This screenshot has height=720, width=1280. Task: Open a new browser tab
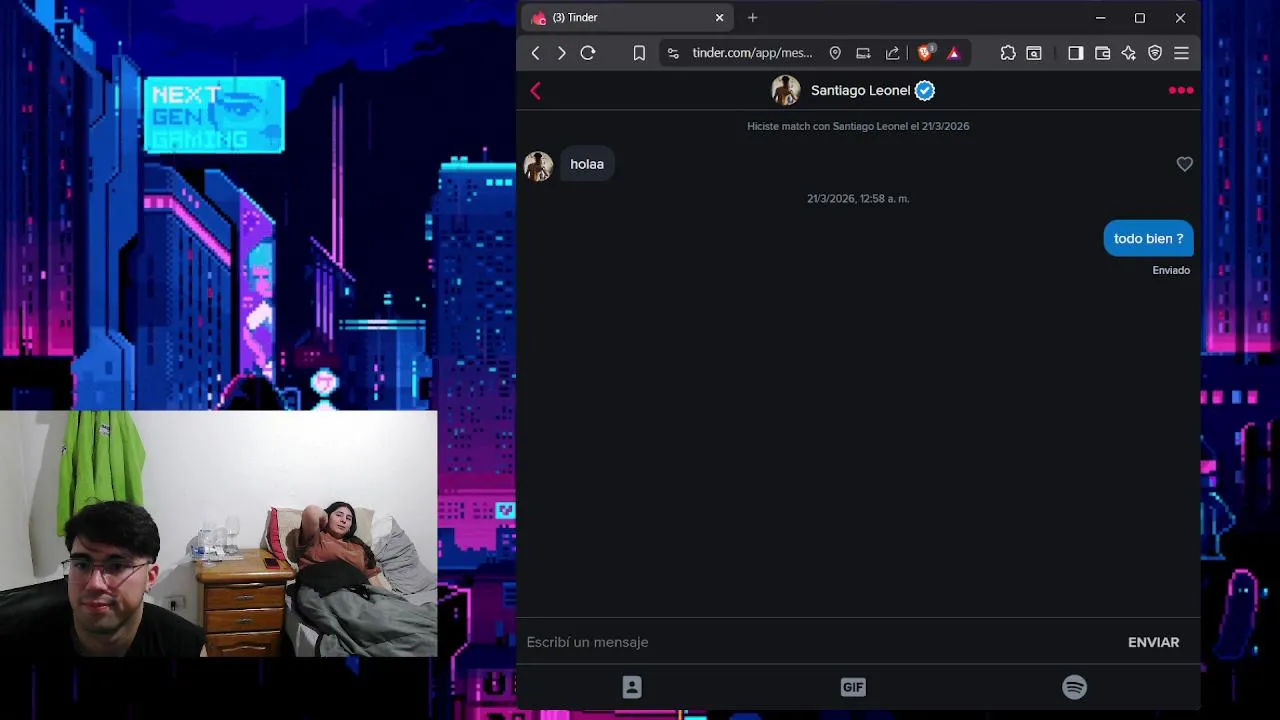tap(753, 17)
